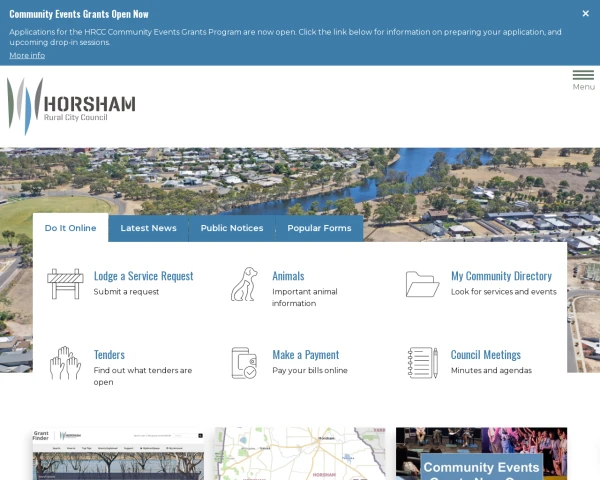
Task: Show the Popular Forms tab
Action: pos(319,228)
